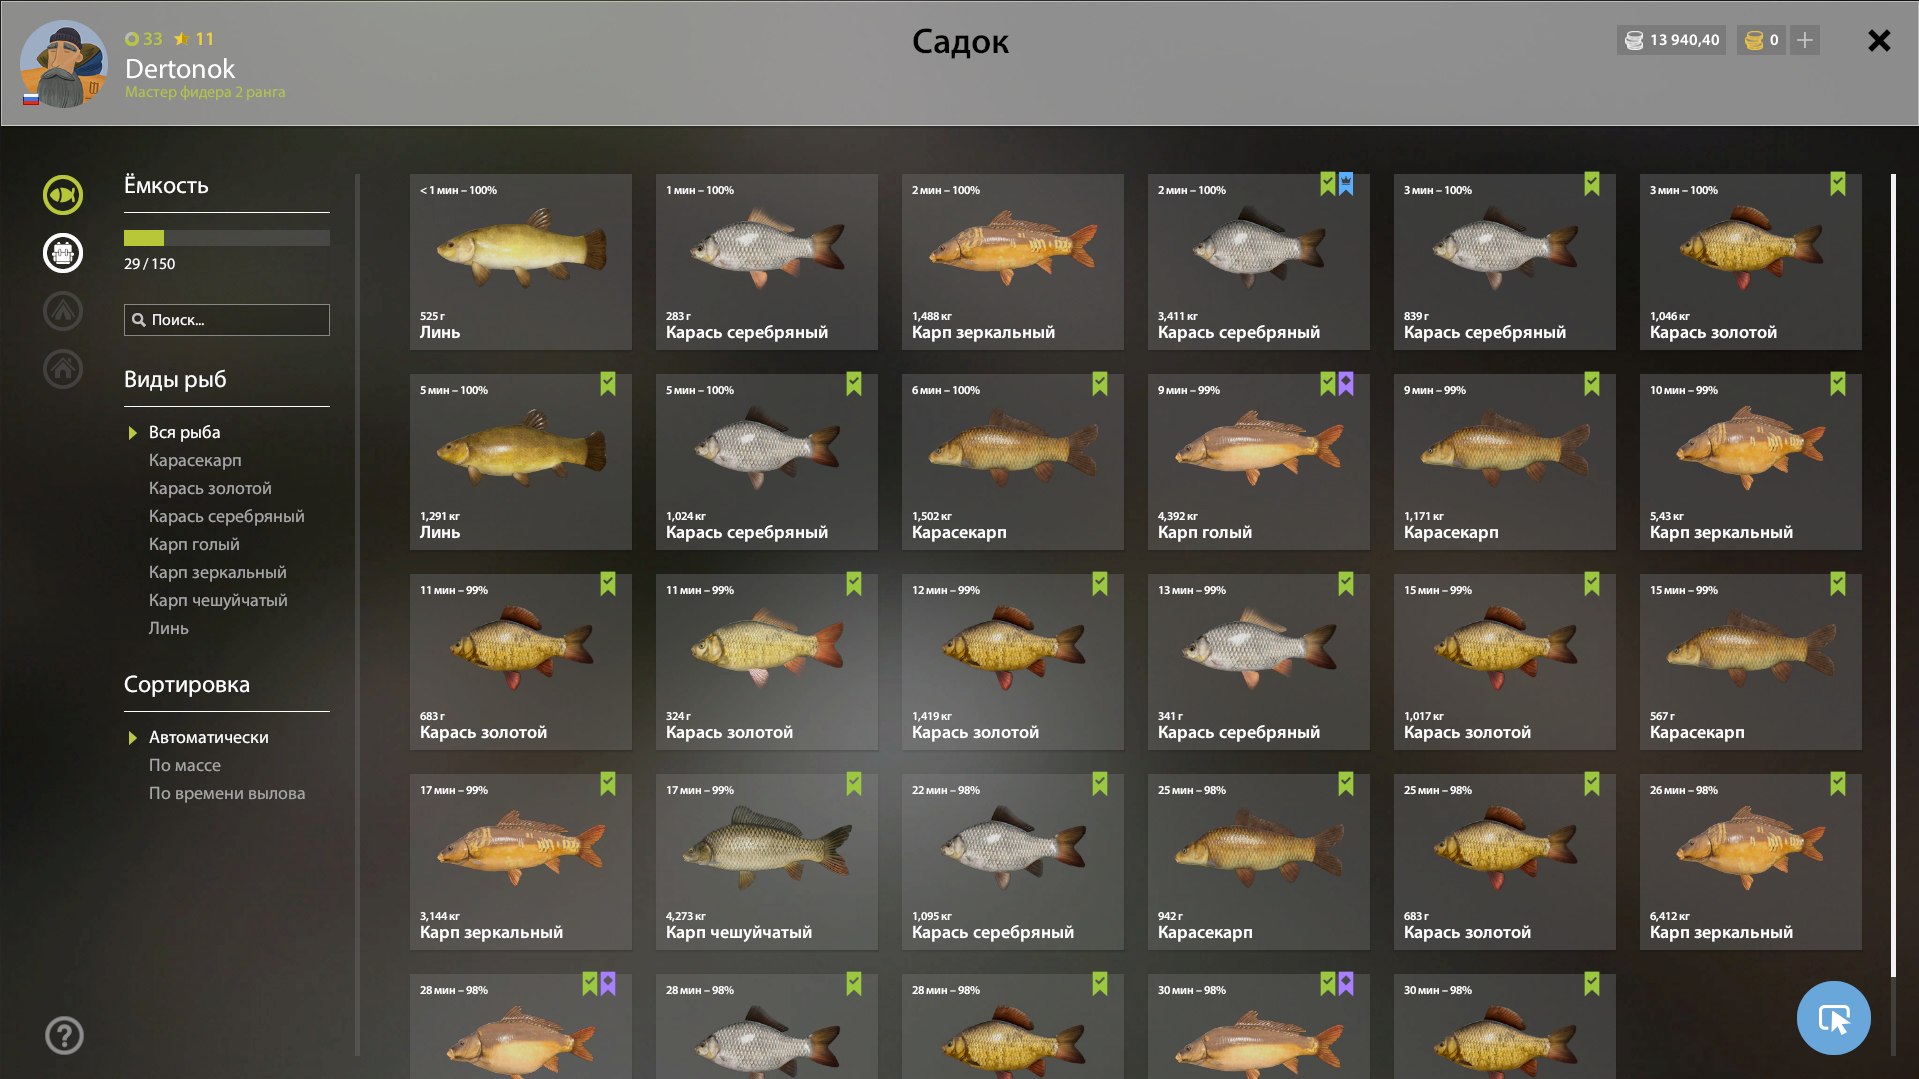This screenshot has width=1919, height=1079.
Task: Select the backpack inventory sidebar icon
Action: [x=63, y=253]
